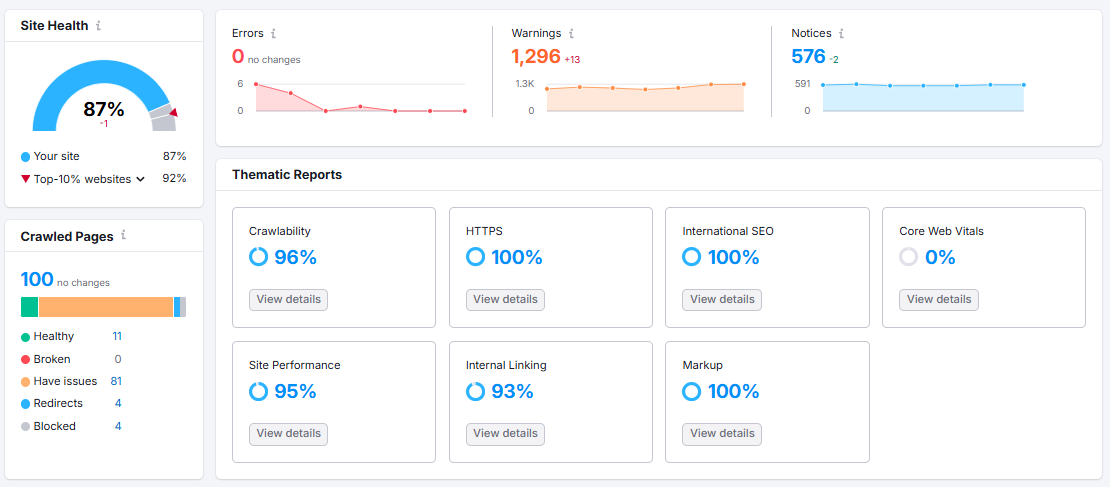1110x487 pixels.
Task: Click the Core Web Vitals ring icon
Action: coord(908,257)
